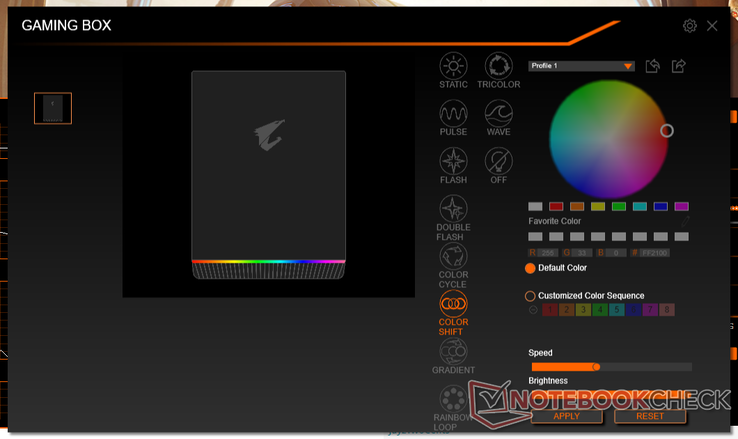
Task: Activate the Flash lighting effect
Action: click(453, 165)
